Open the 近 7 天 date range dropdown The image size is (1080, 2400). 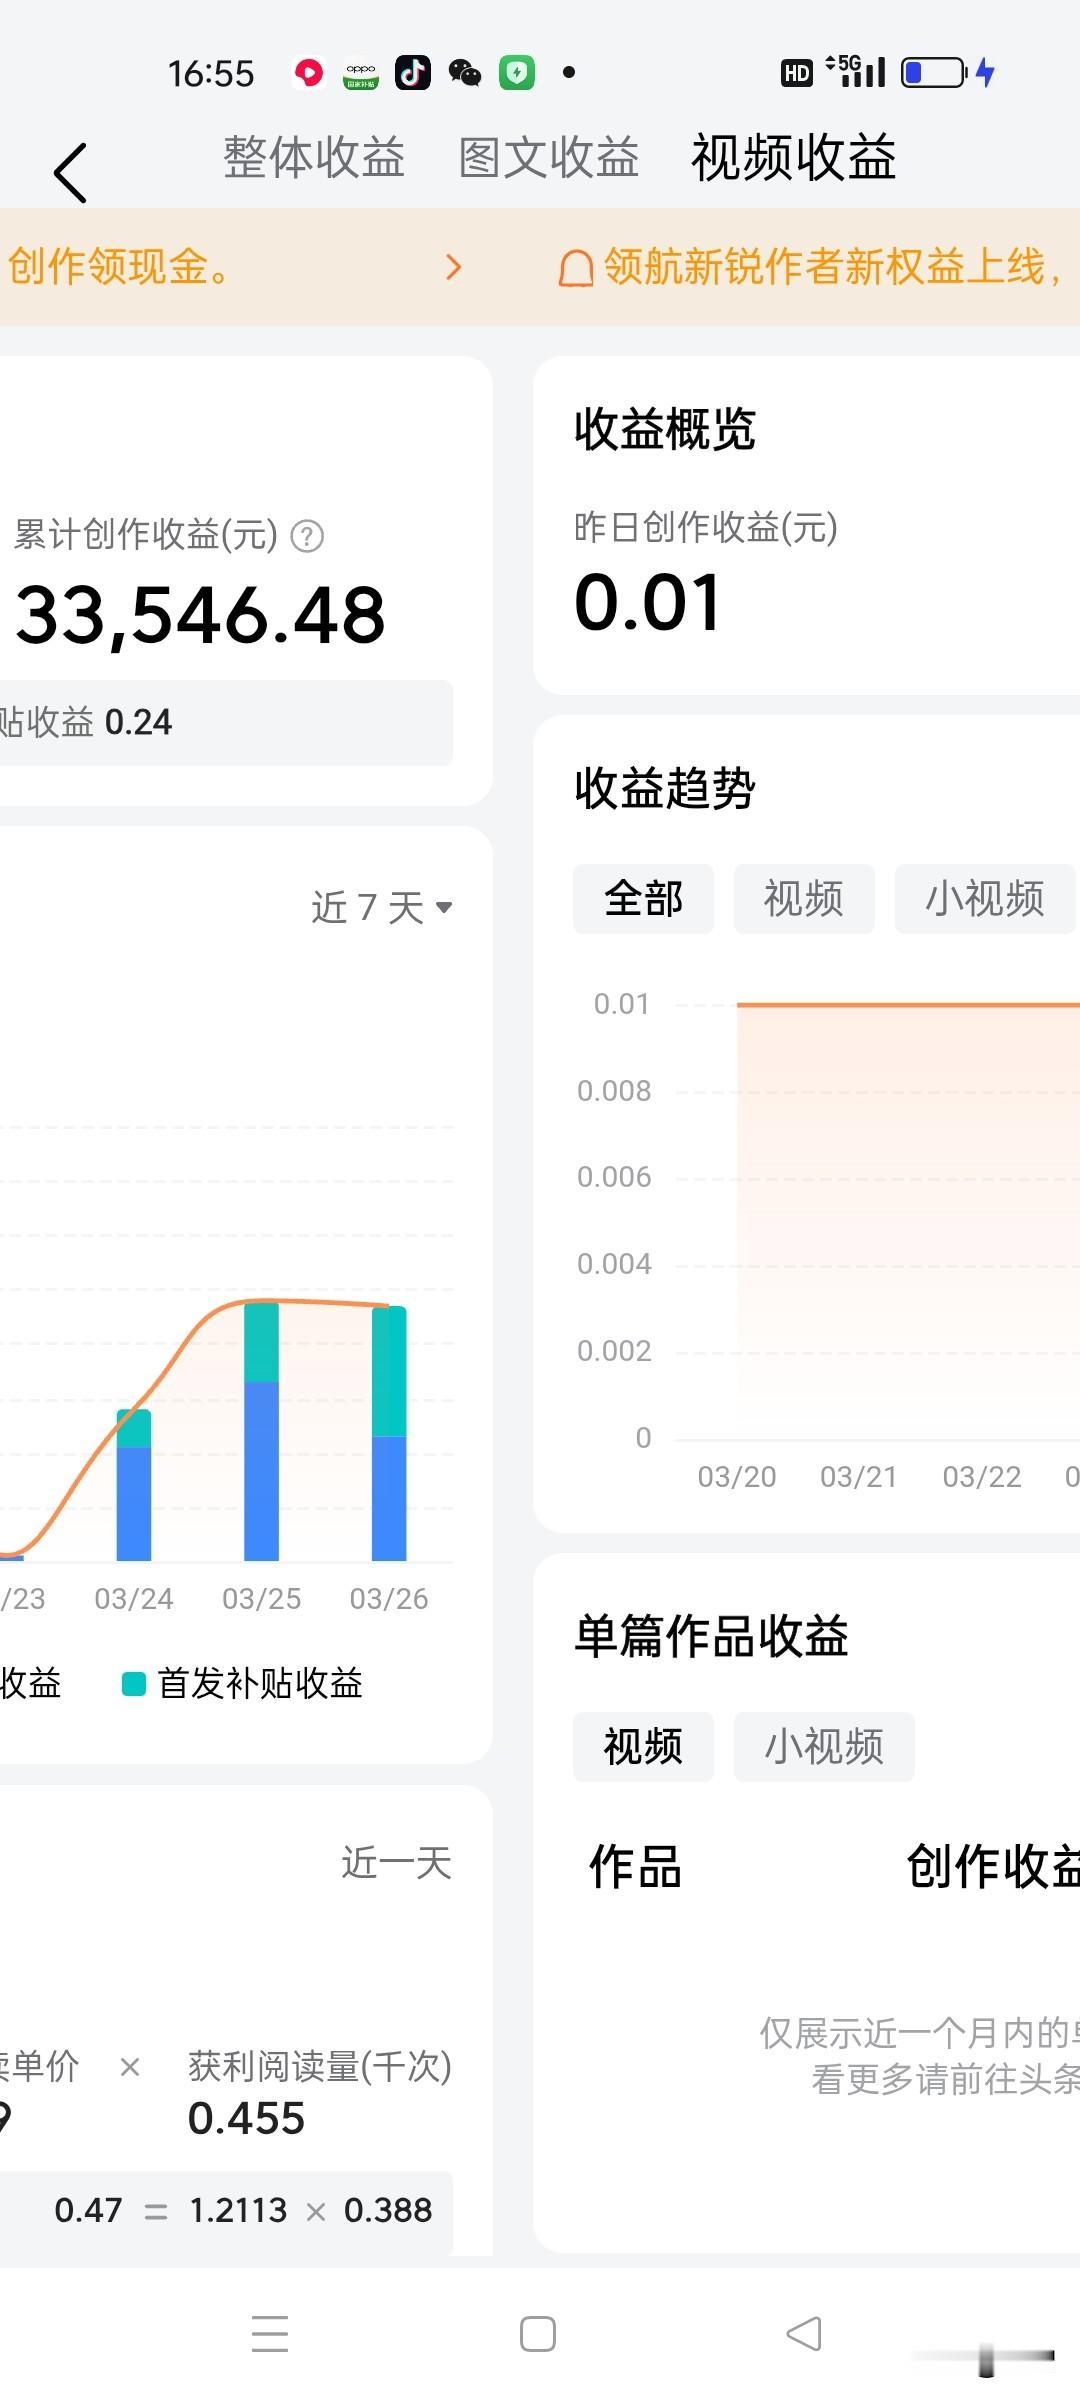pyautogui.click(x=382, y=908)
